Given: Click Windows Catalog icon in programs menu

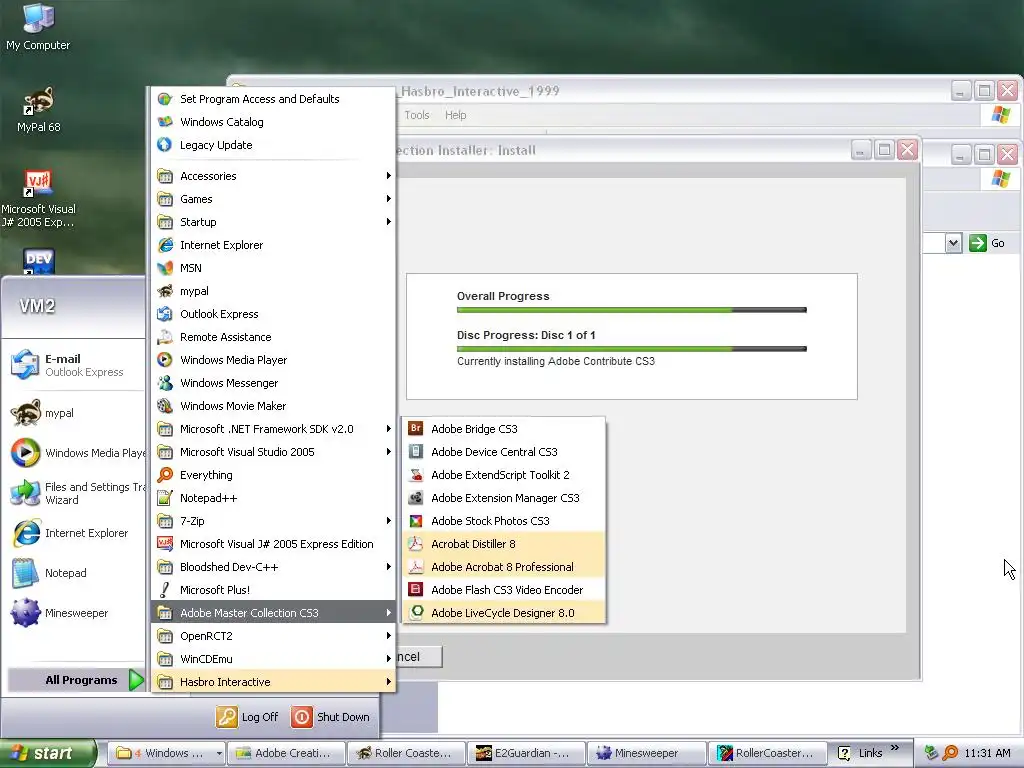Looking at the screenshot, I should pyautogui.click(x=165, y=122).
